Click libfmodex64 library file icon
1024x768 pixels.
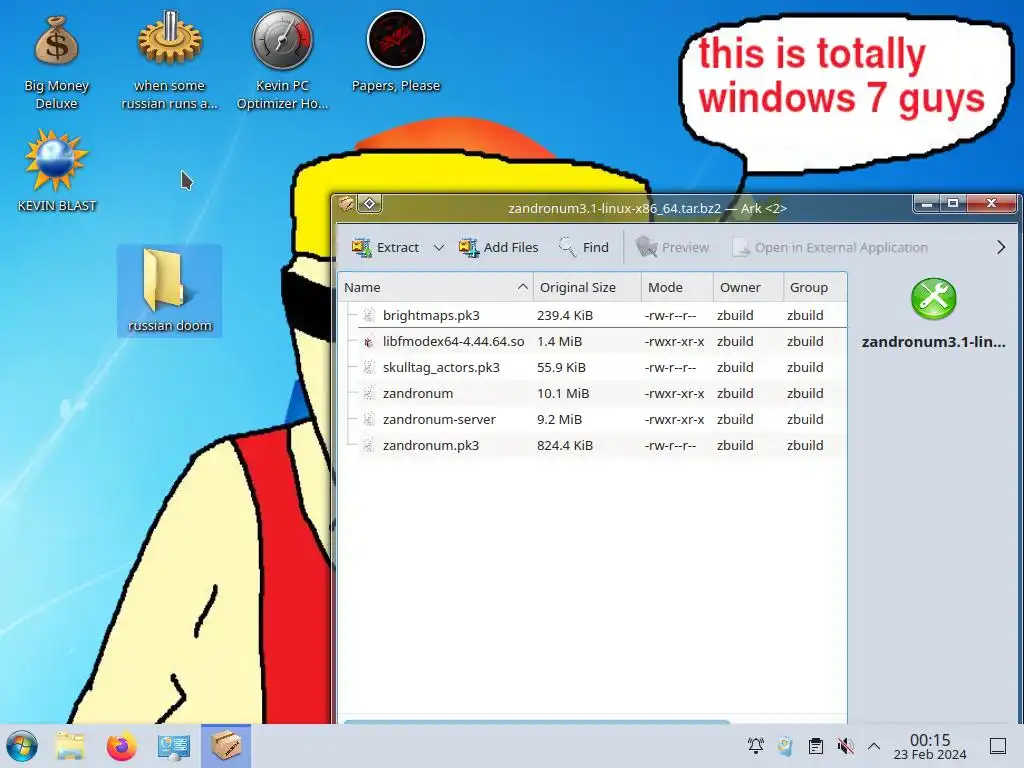coord(369,342)
